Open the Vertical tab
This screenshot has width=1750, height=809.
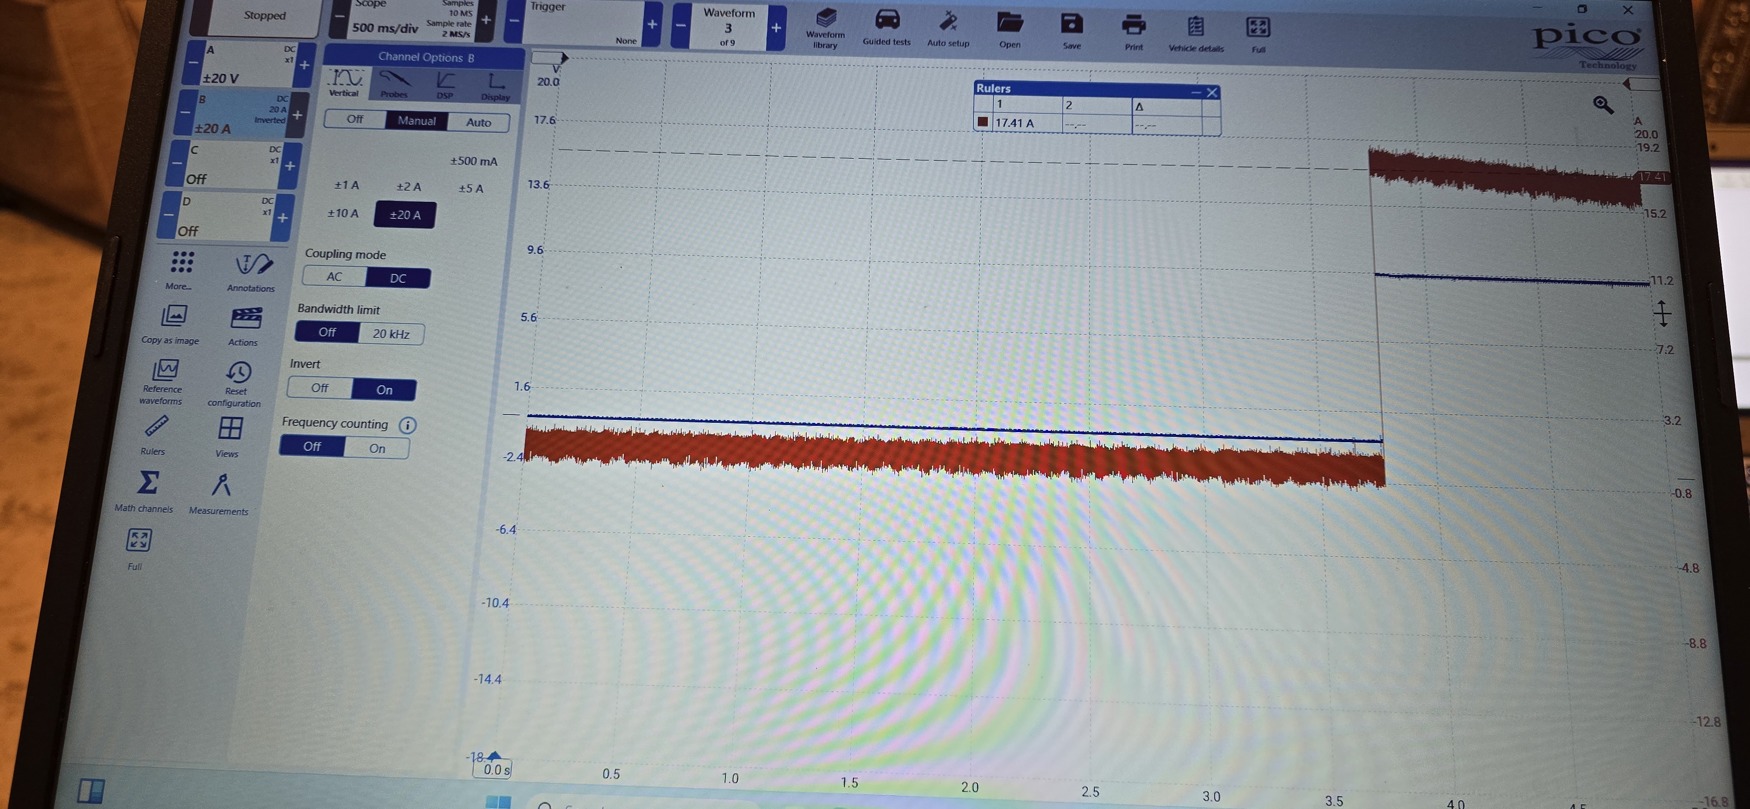[345, 82]
